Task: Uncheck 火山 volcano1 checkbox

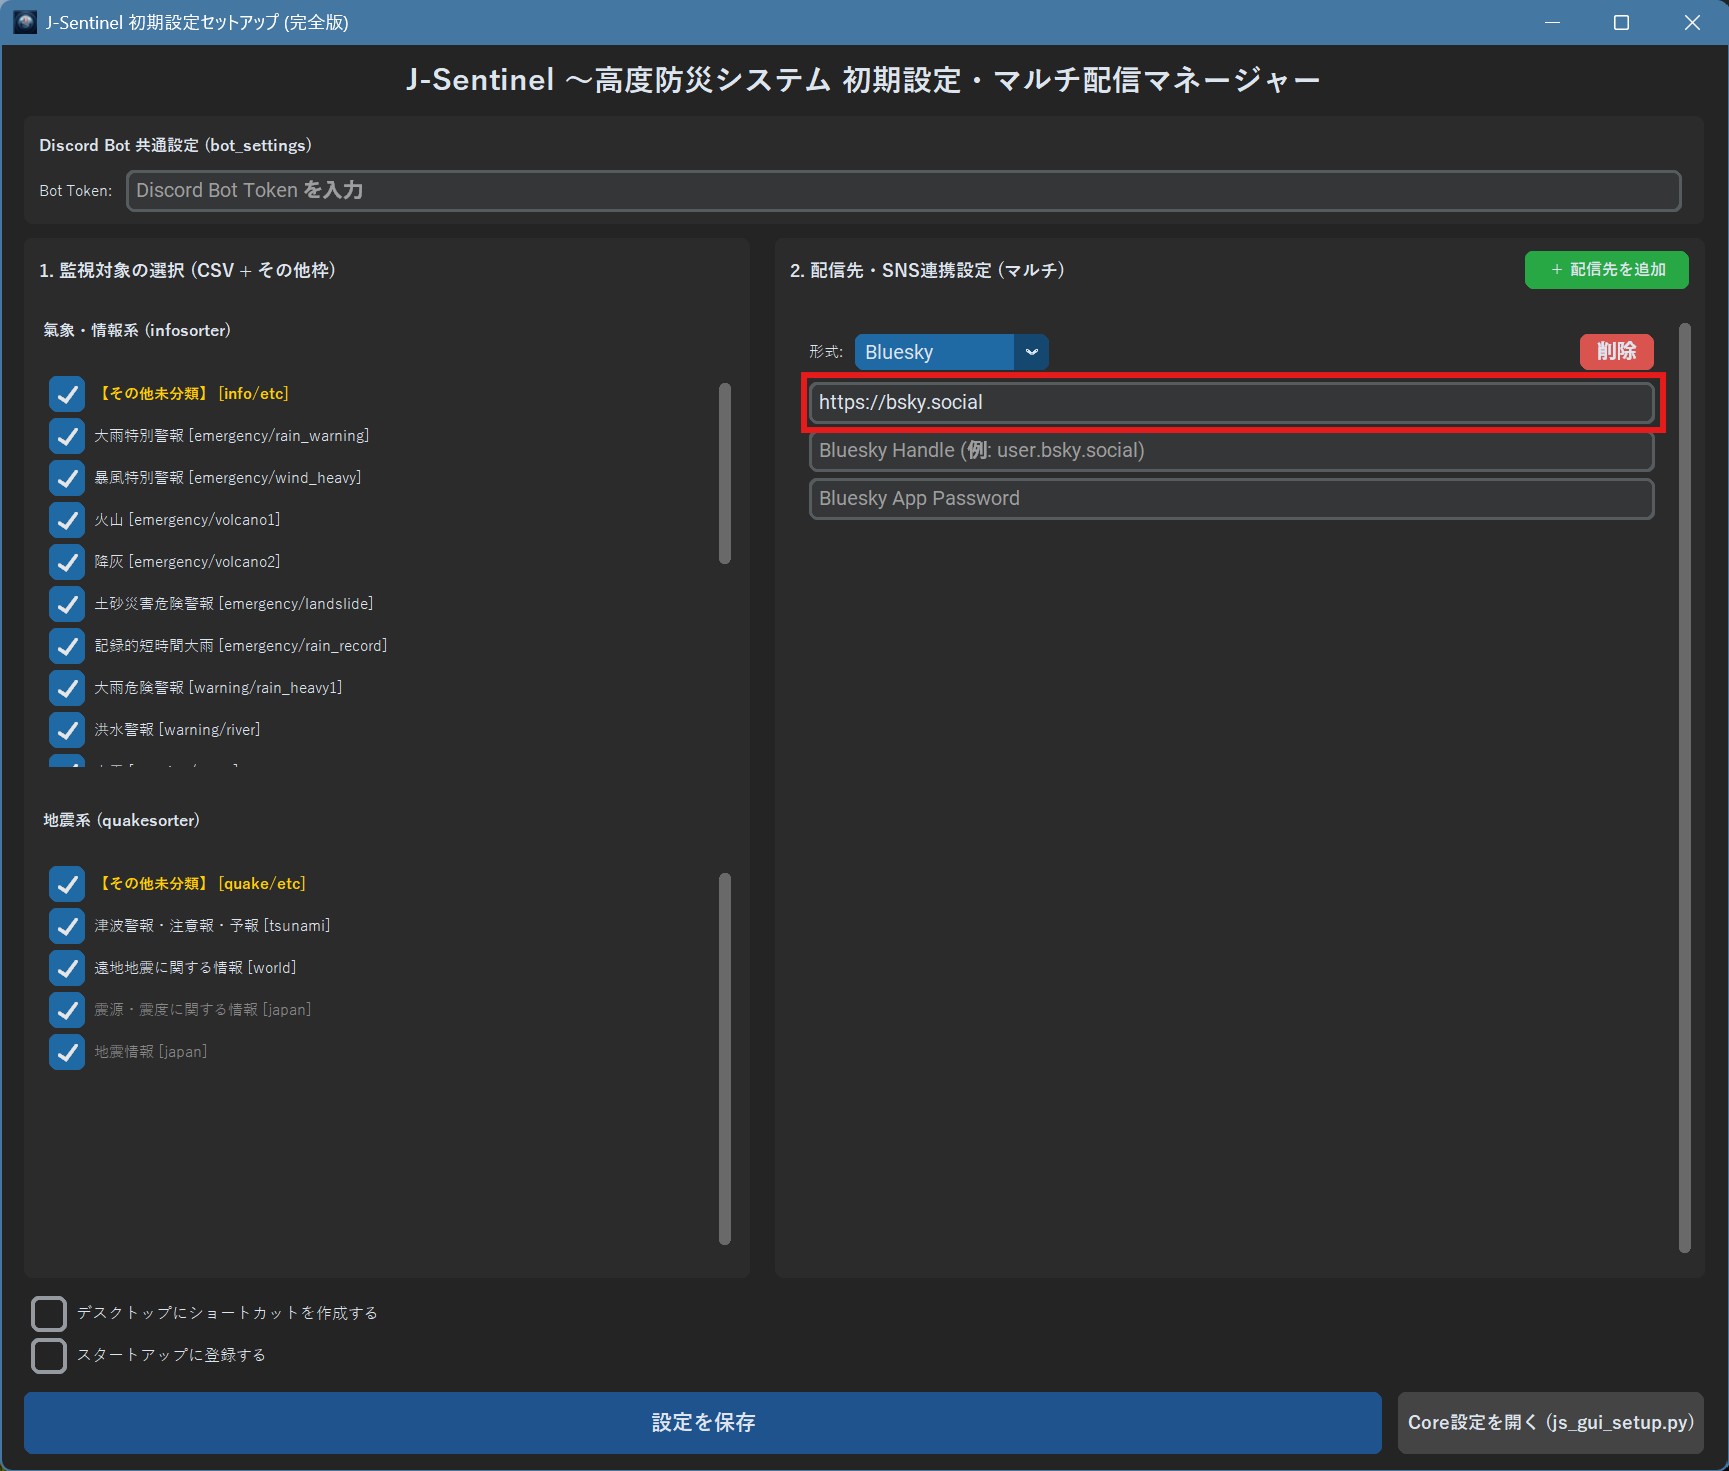Action: (67, 520)
